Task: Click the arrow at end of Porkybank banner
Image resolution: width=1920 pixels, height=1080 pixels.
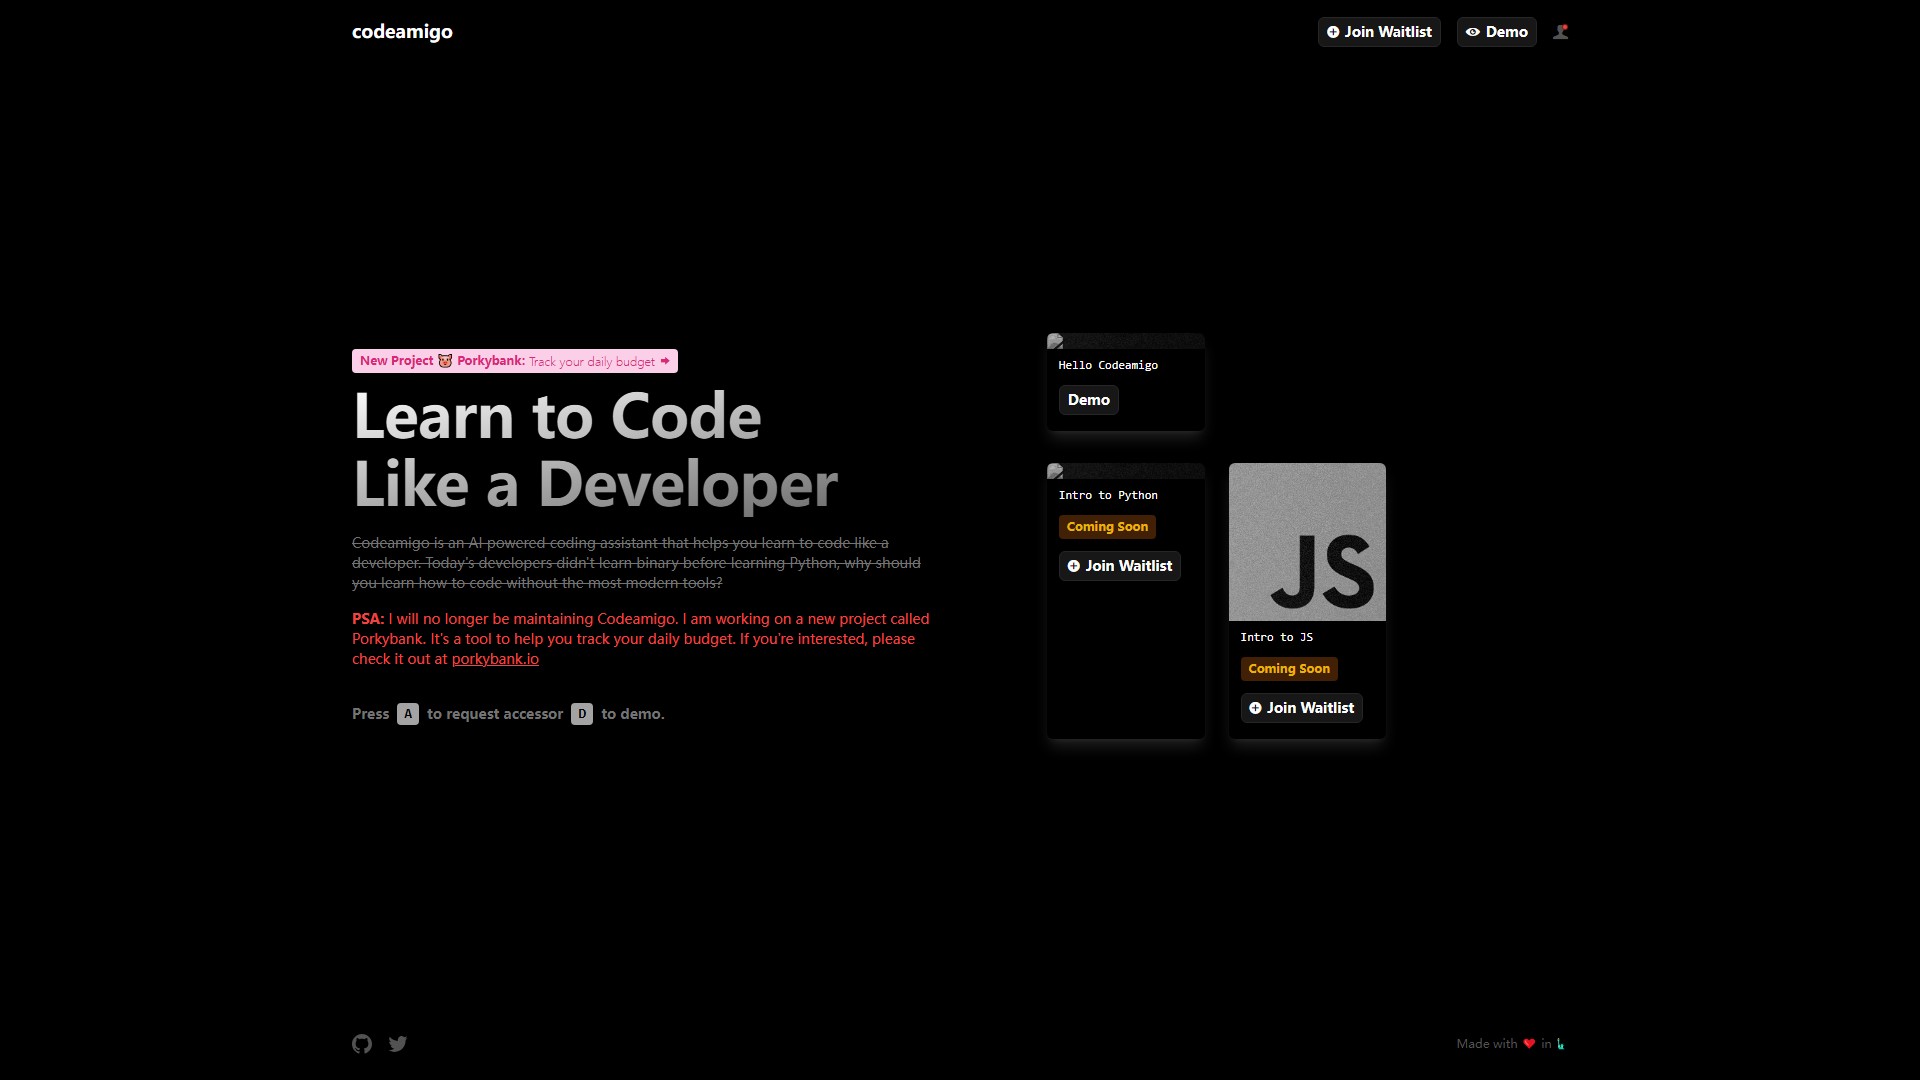Action: (x=666, y=361)
